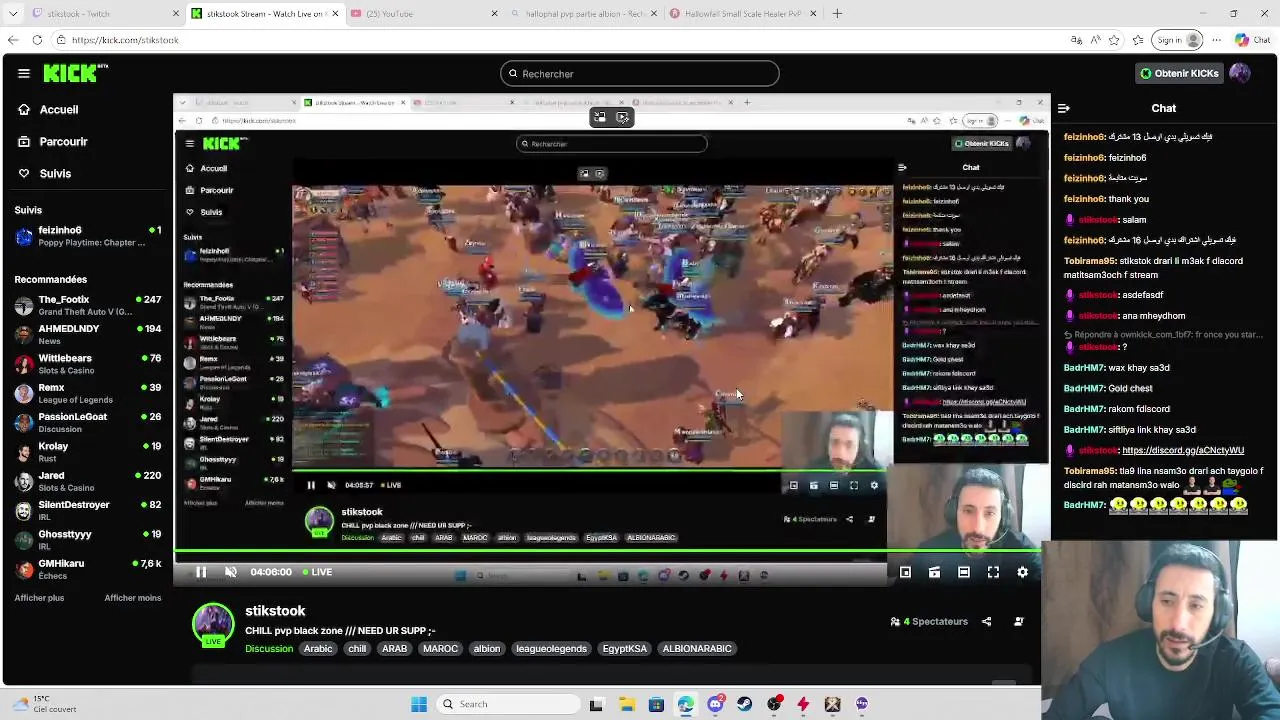Click the address bar URL
The height and width of the screenshot is (720, 1280).
(x=125, y=40)
